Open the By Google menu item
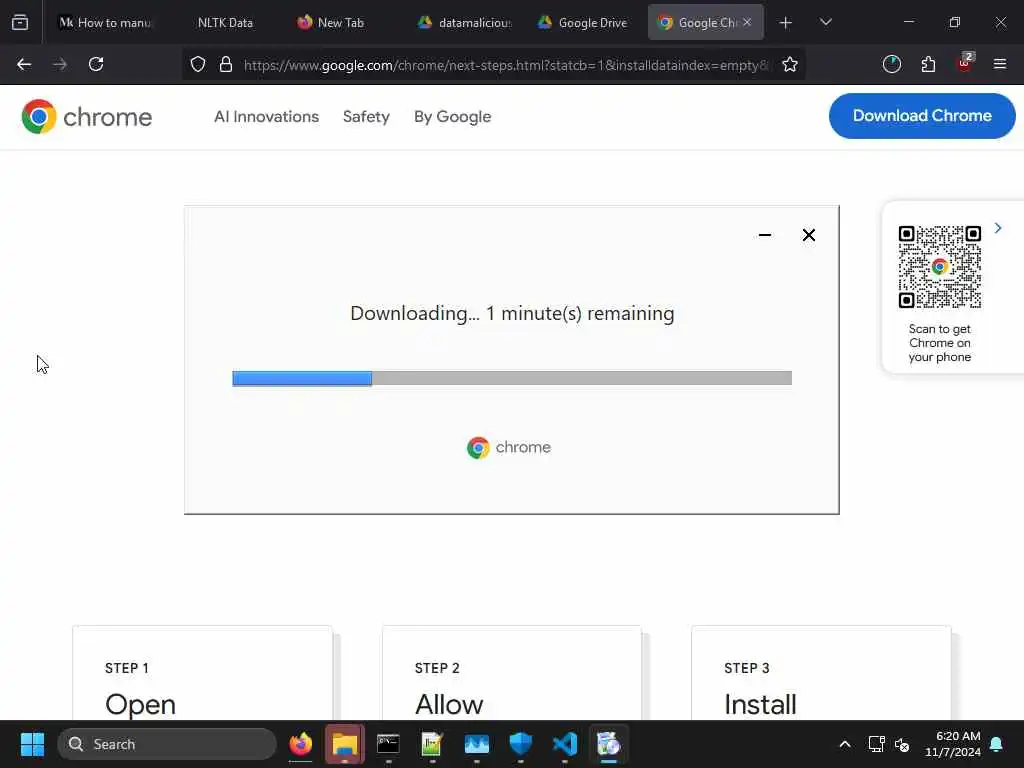The image size is (1024, 768). pos(453,117)
